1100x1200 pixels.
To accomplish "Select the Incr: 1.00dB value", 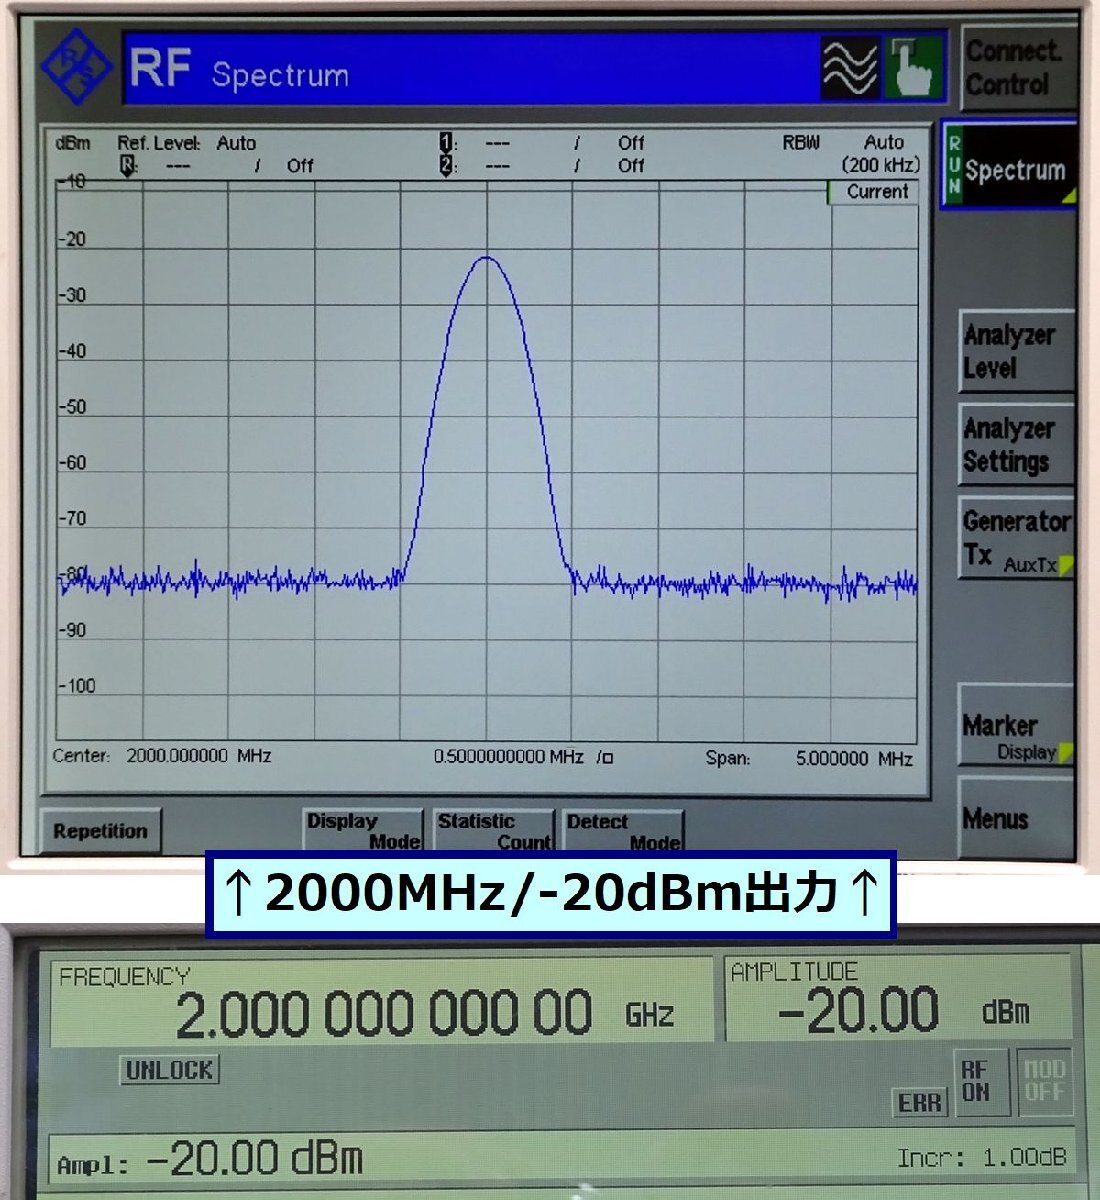I will (x=981, y=1158).
